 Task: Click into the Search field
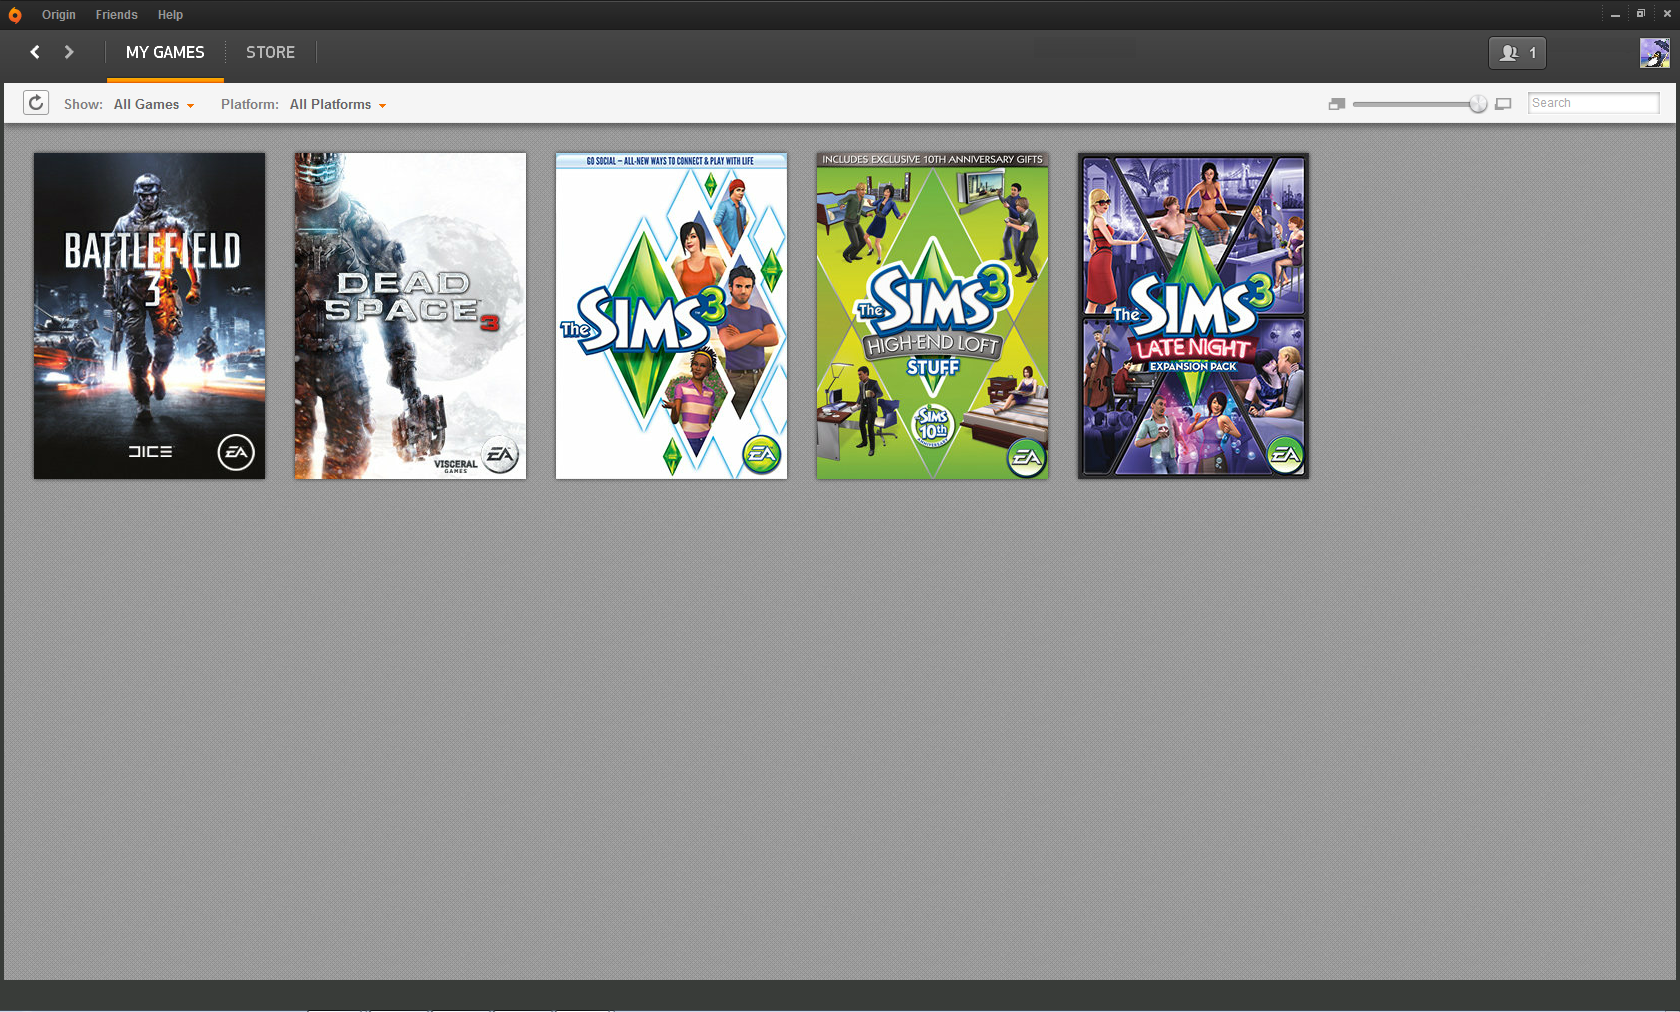click(1593, 103)
